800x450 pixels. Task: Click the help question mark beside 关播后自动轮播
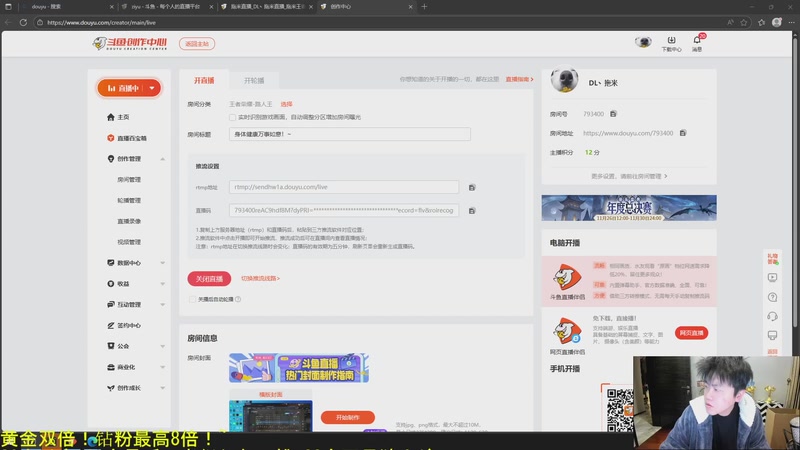238,299
